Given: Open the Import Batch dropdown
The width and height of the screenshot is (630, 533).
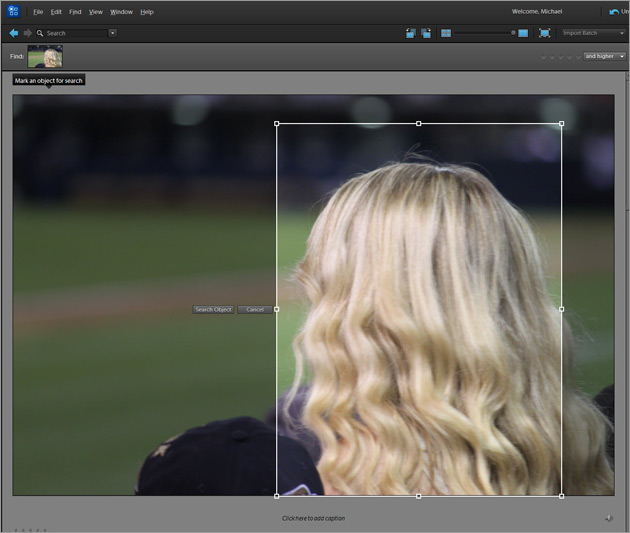Looking at the screenshot, I should (593, 33).
